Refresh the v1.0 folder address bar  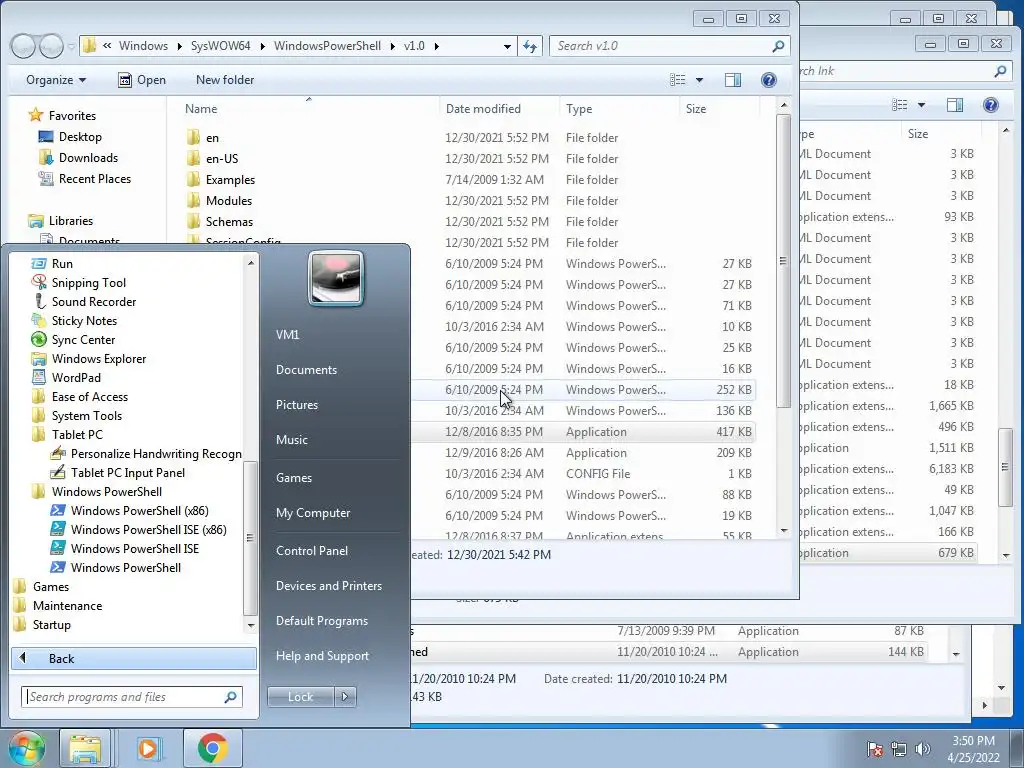point(530,46)
